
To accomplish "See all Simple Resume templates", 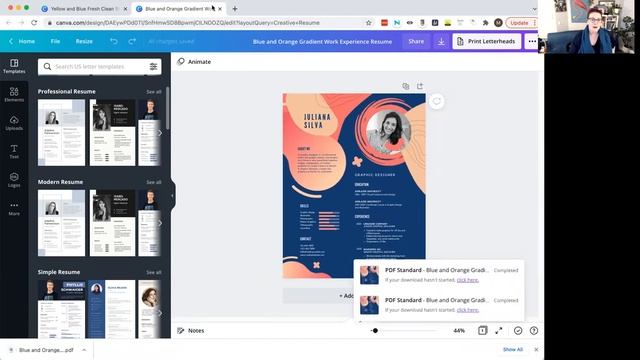I will [x=154, y=272].
